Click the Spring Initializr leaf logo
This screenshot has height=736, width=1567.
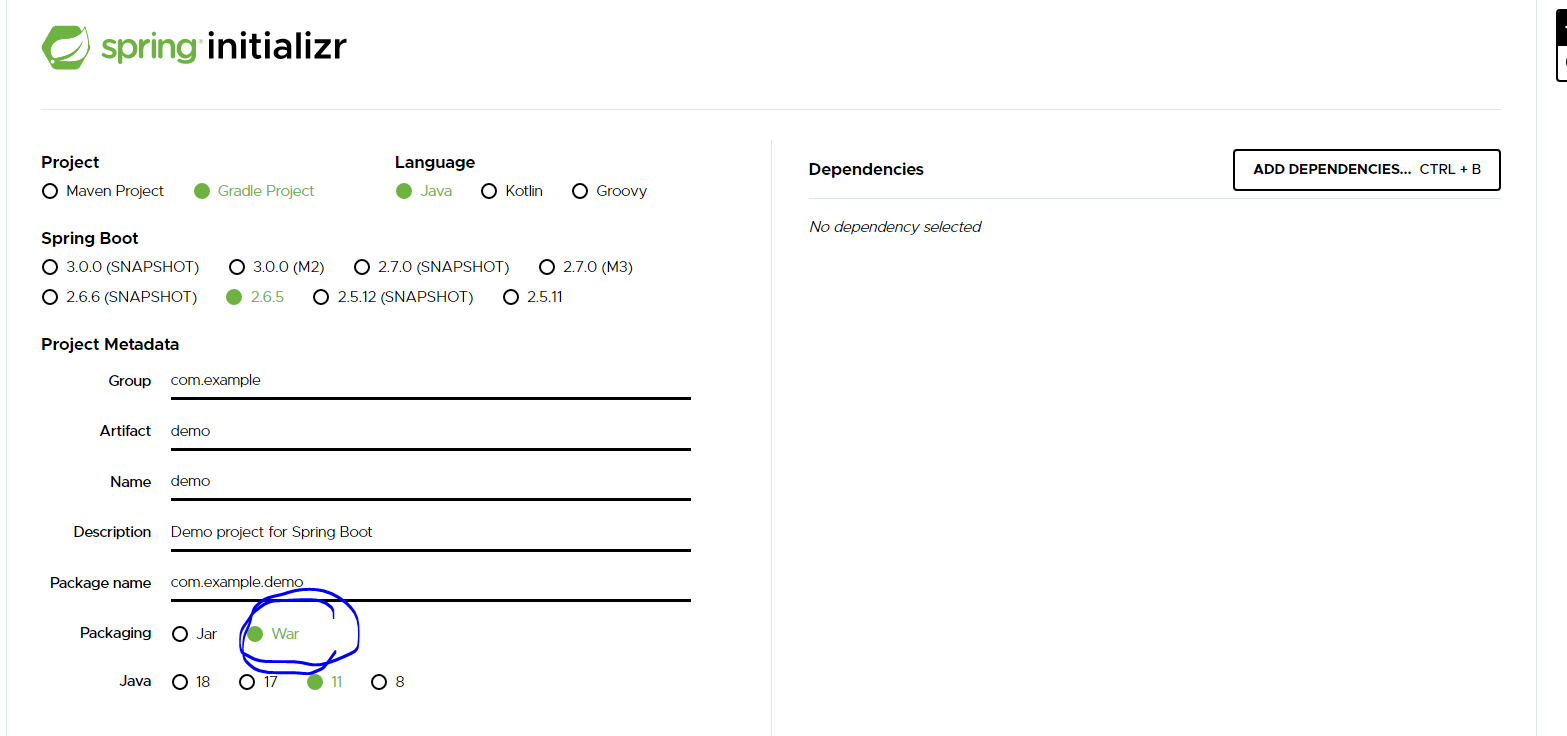pyautogui.click(x=66, y=48)
